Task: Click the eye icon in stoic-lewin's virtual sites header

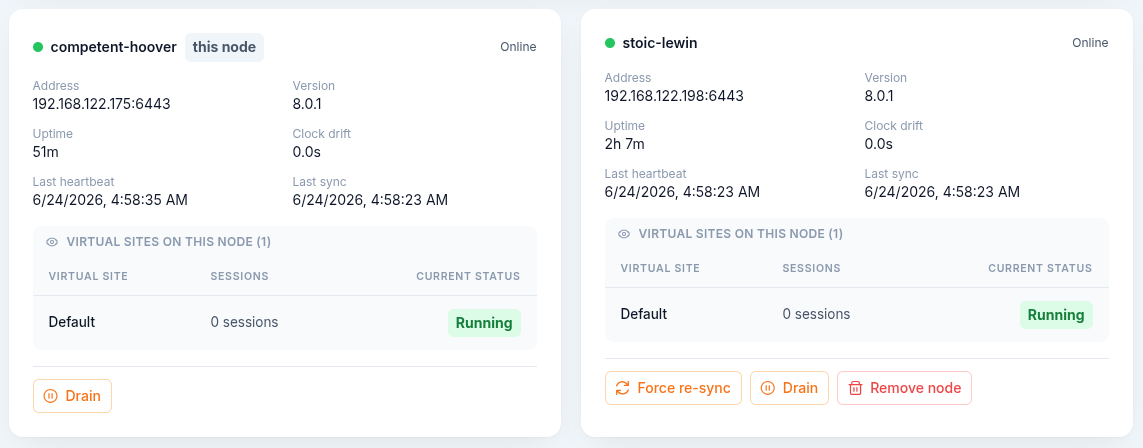Action: (x=624, y=234)
